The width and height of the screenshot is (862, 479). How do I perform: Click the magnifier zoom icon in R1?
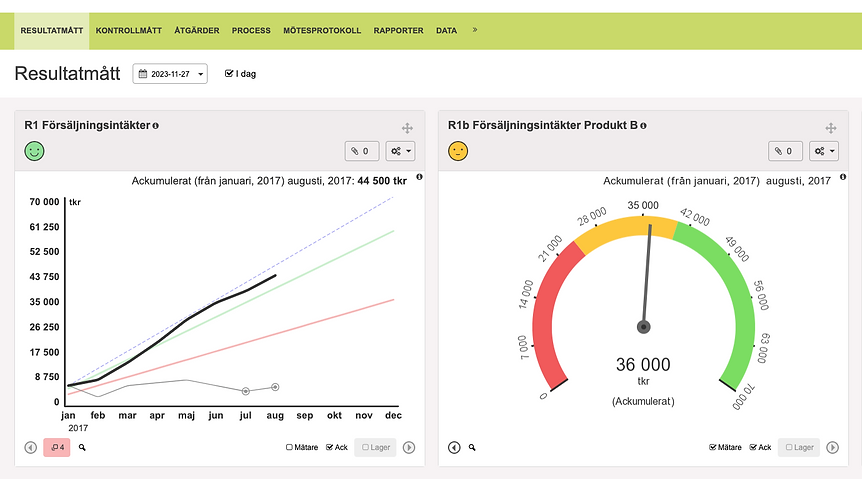pos(82,448)
